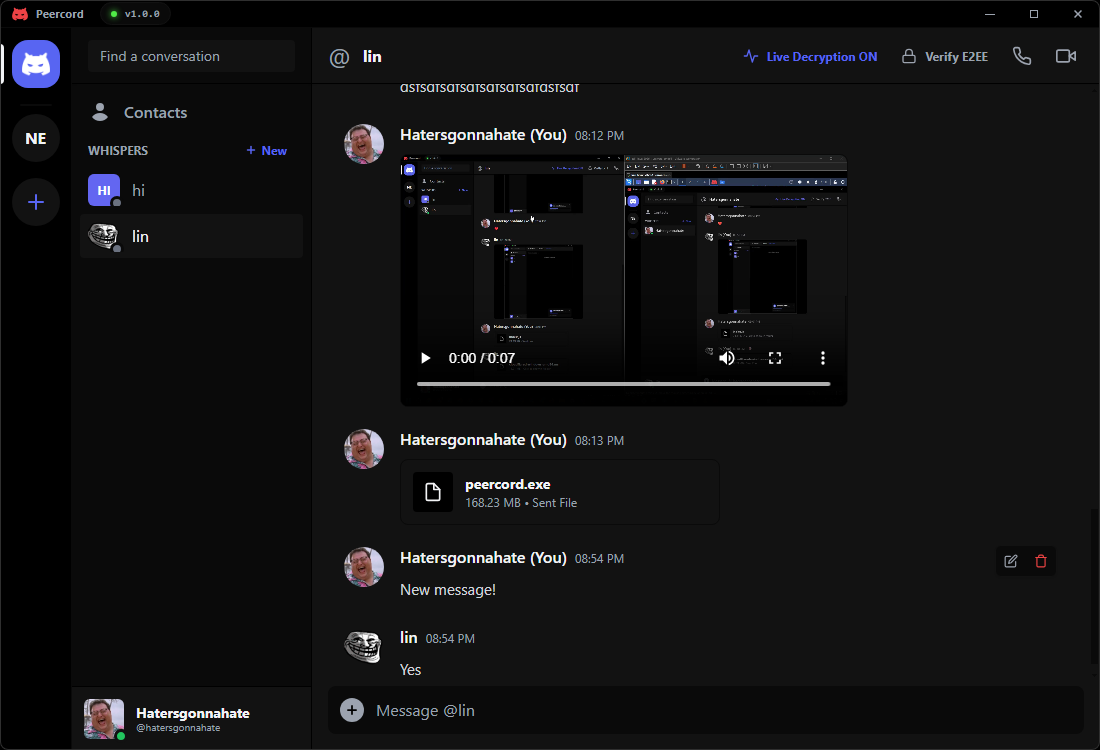Click the 'lin' author name at 08:54 PM
This screenshot has width=1100, height=750.
[408, 638]
